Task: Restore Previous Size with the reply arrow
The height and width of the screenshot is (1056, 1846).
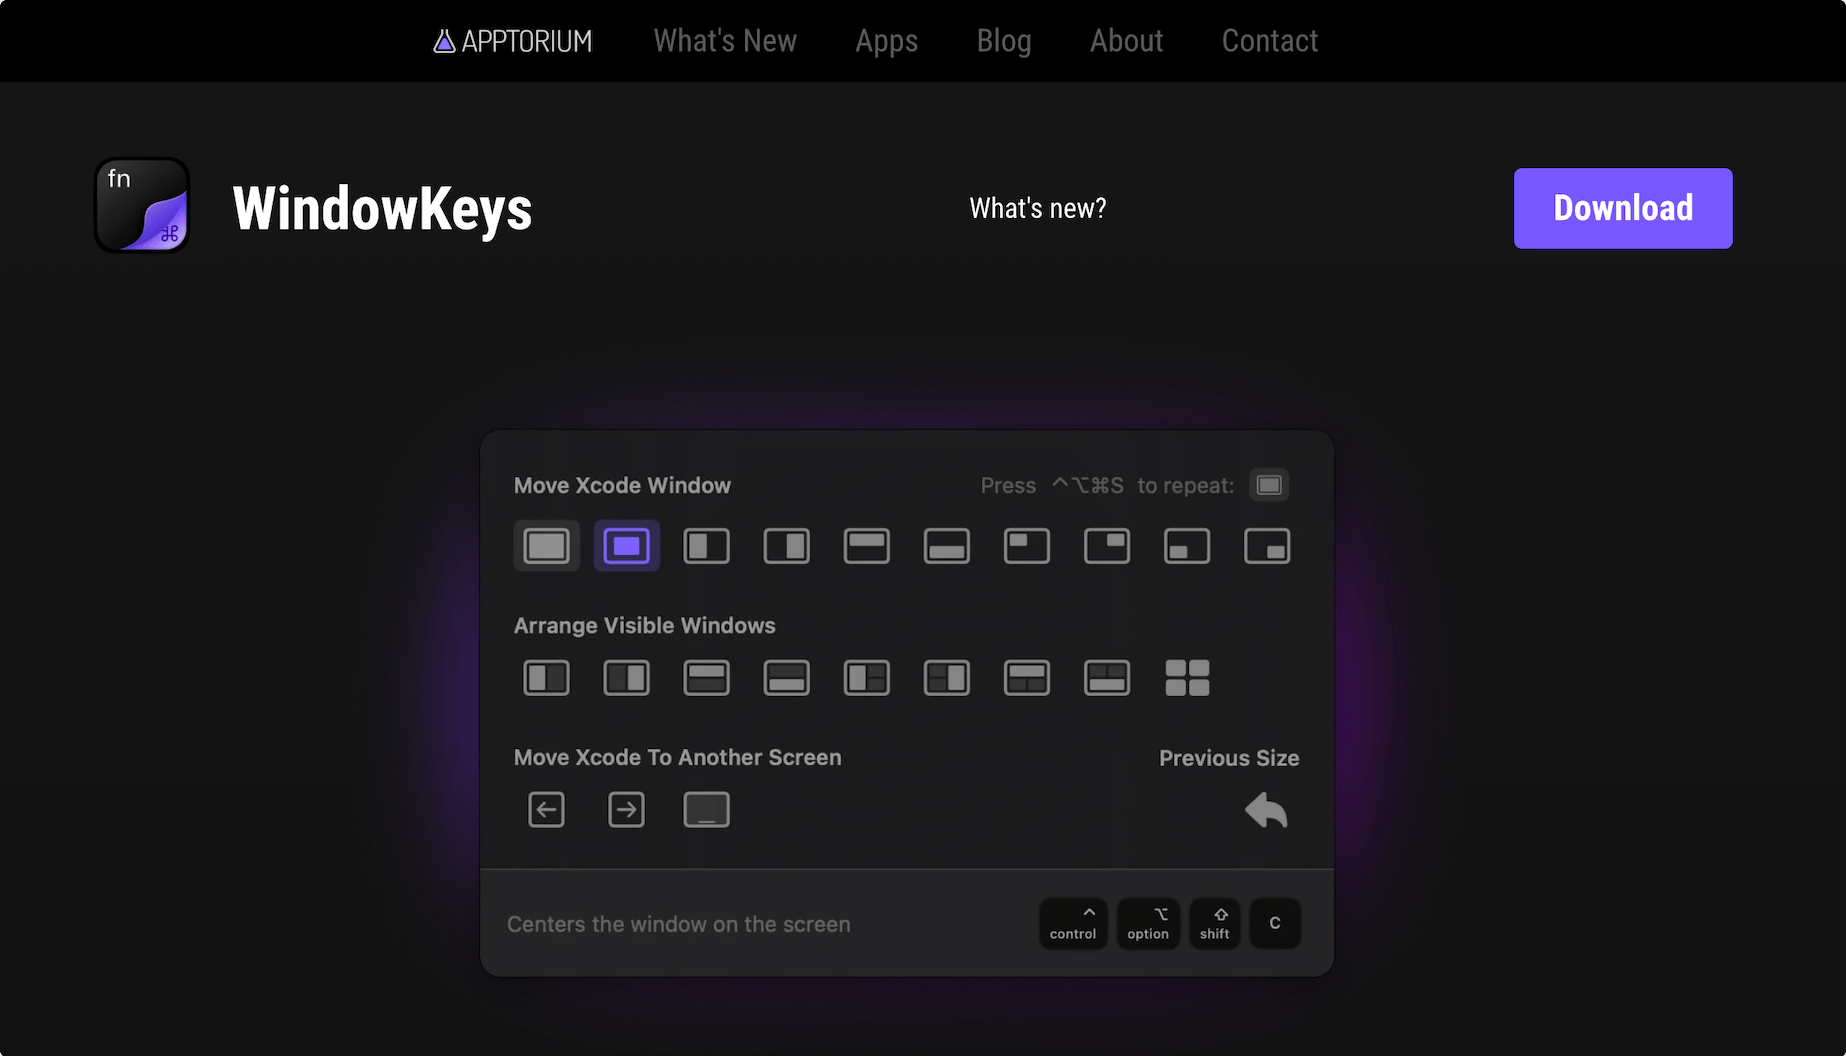Action: coord(1266,810)
